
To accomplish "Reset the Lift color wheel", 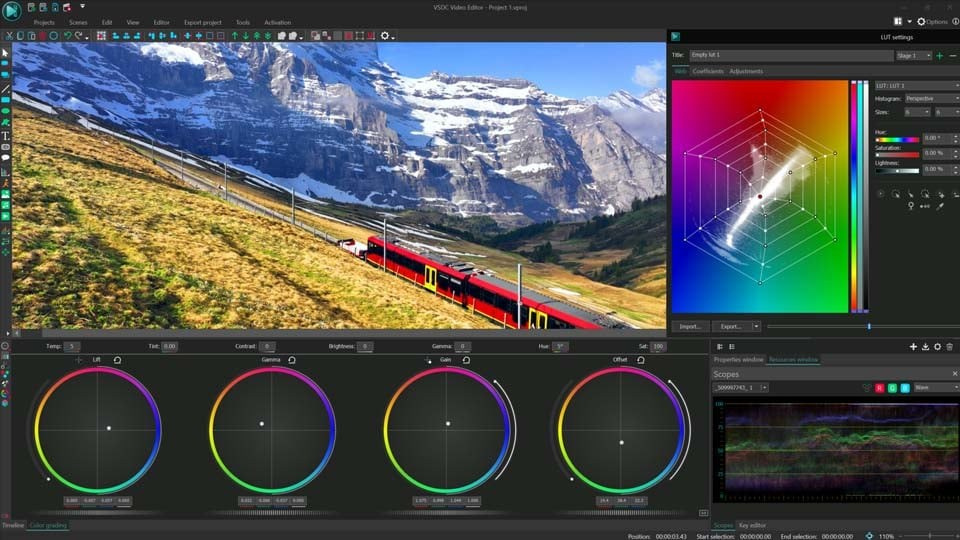I will click(117, 360).
